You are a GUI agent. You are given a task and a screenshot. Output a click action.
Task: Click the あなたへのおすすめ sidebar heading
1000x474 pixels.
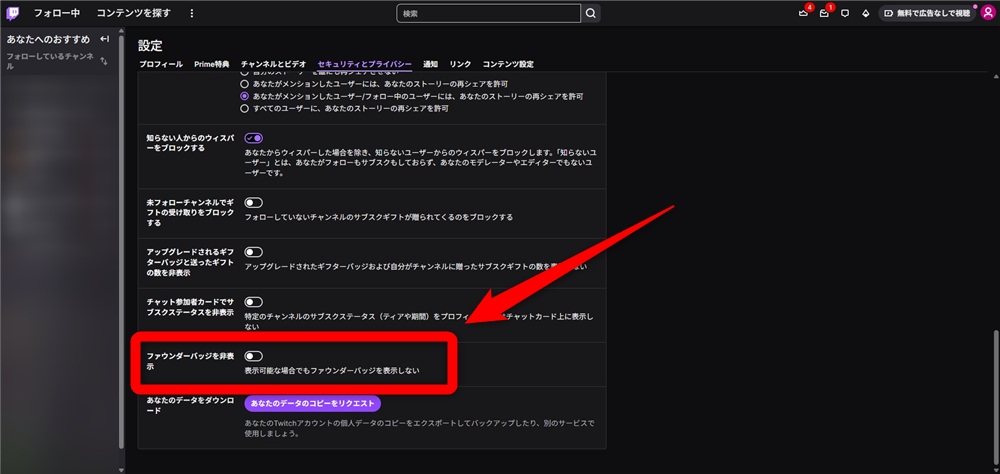coord(48,40)
